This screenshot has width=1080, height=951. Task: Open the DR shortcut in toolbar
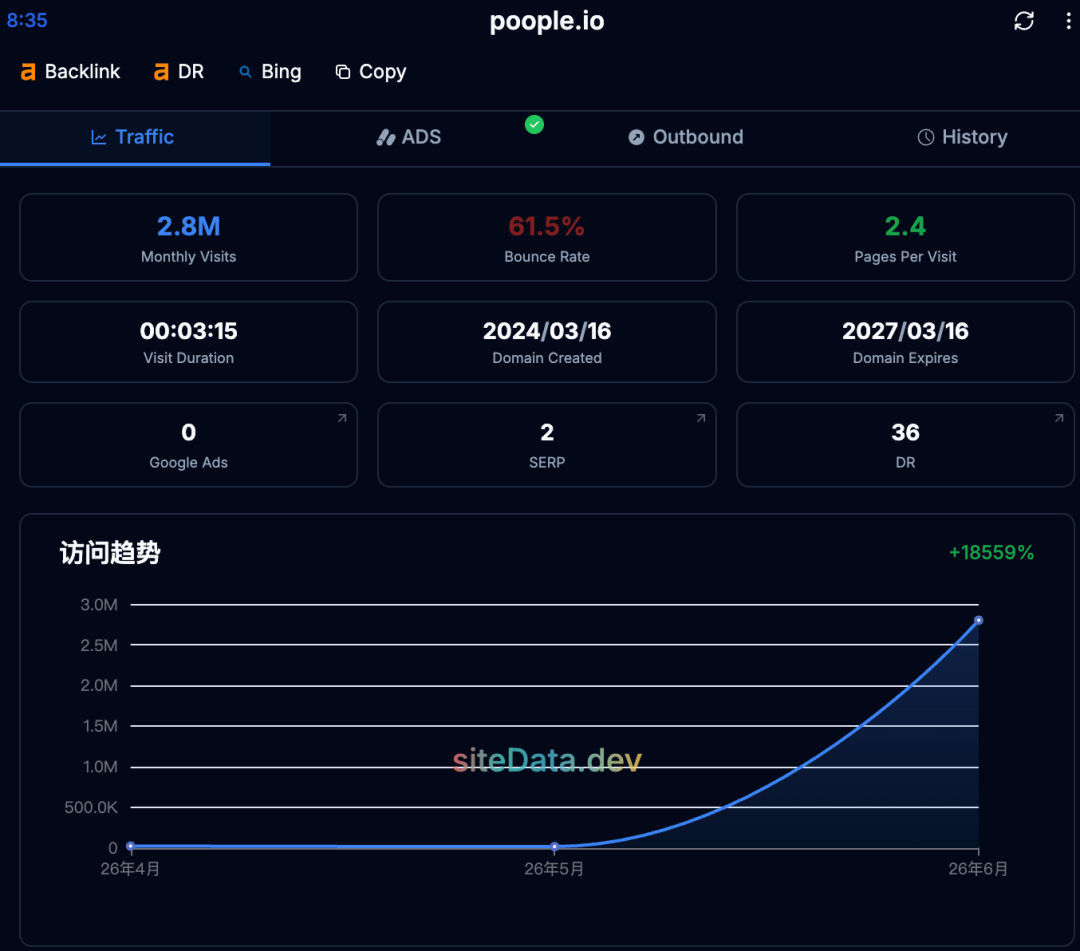[179, 72]
